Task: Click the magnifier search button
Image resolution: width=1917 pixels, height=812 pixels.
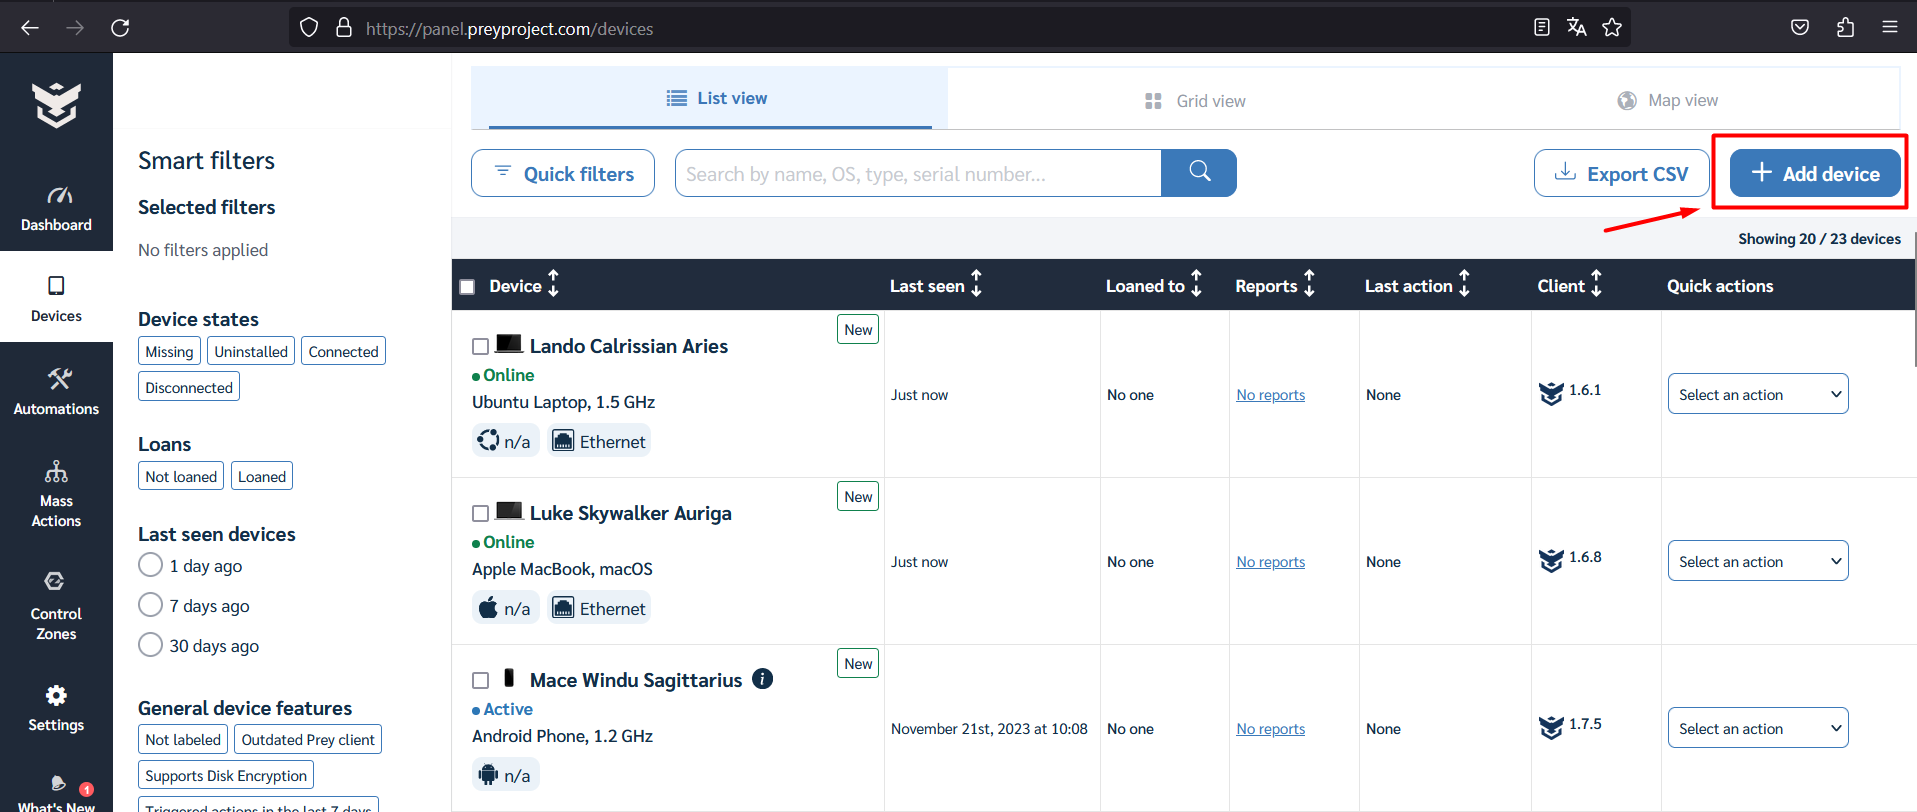Action: coord(1199,173)
